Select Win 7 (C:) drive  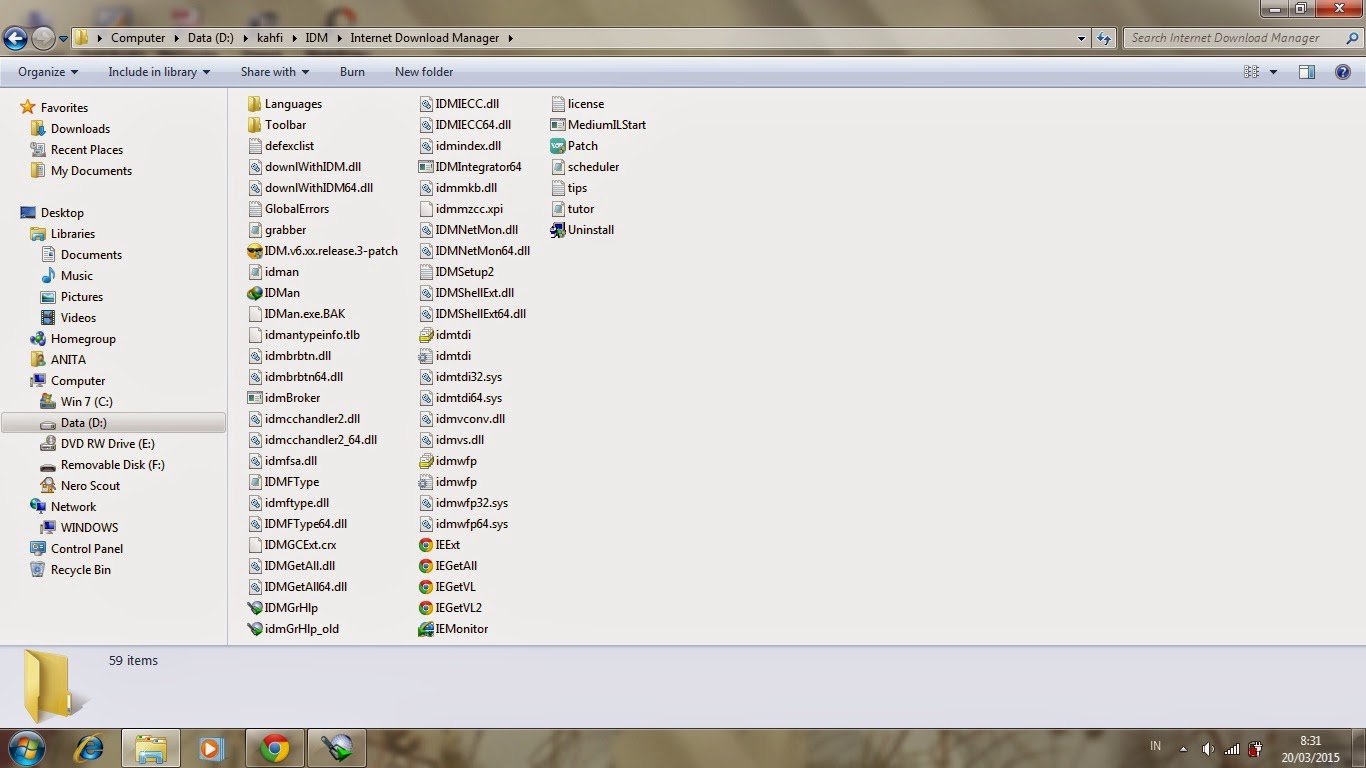(x=86, y=402)
